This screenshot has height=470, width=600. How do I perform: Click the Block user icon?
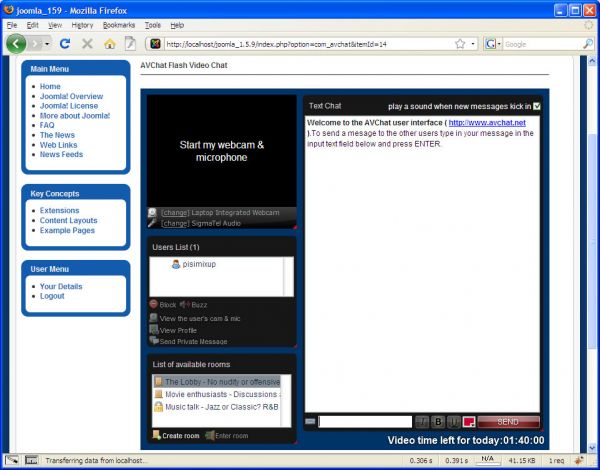coord(153,304)
